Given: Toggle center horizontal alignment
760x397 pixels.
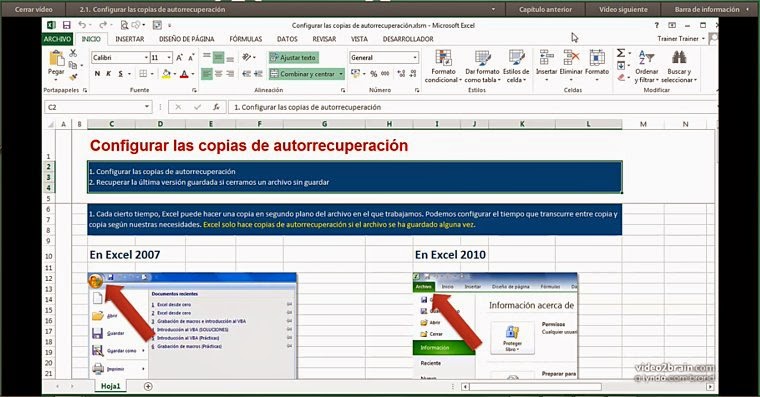Looking at the screenshot, I should coord(219,74).
